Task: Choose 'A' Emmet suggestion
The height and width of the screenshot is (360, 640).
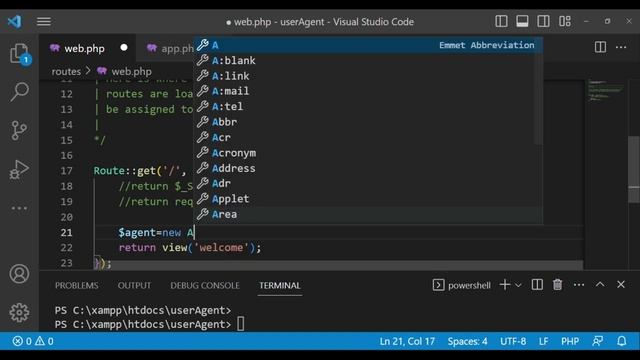Action: point(367,45)
